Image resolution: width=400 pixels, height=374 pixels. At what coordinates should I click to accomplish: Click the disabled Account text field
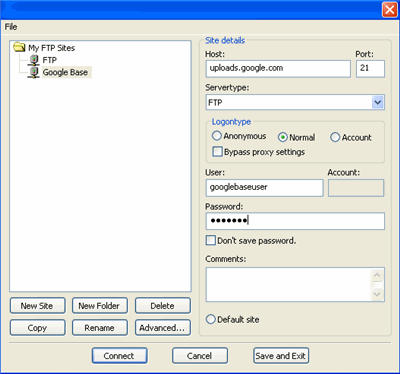356,188
